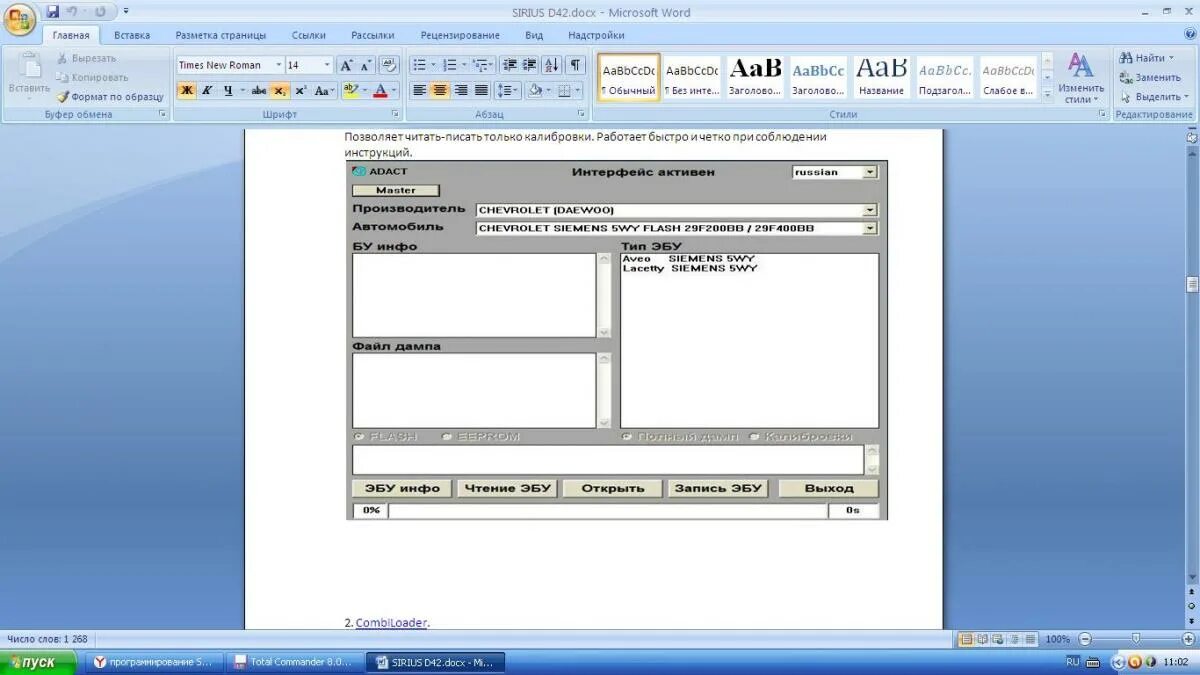The width and height of the screenshot is (1200, 675).
Task: Apply bulleted list
Action: click(x=419, y=65)
